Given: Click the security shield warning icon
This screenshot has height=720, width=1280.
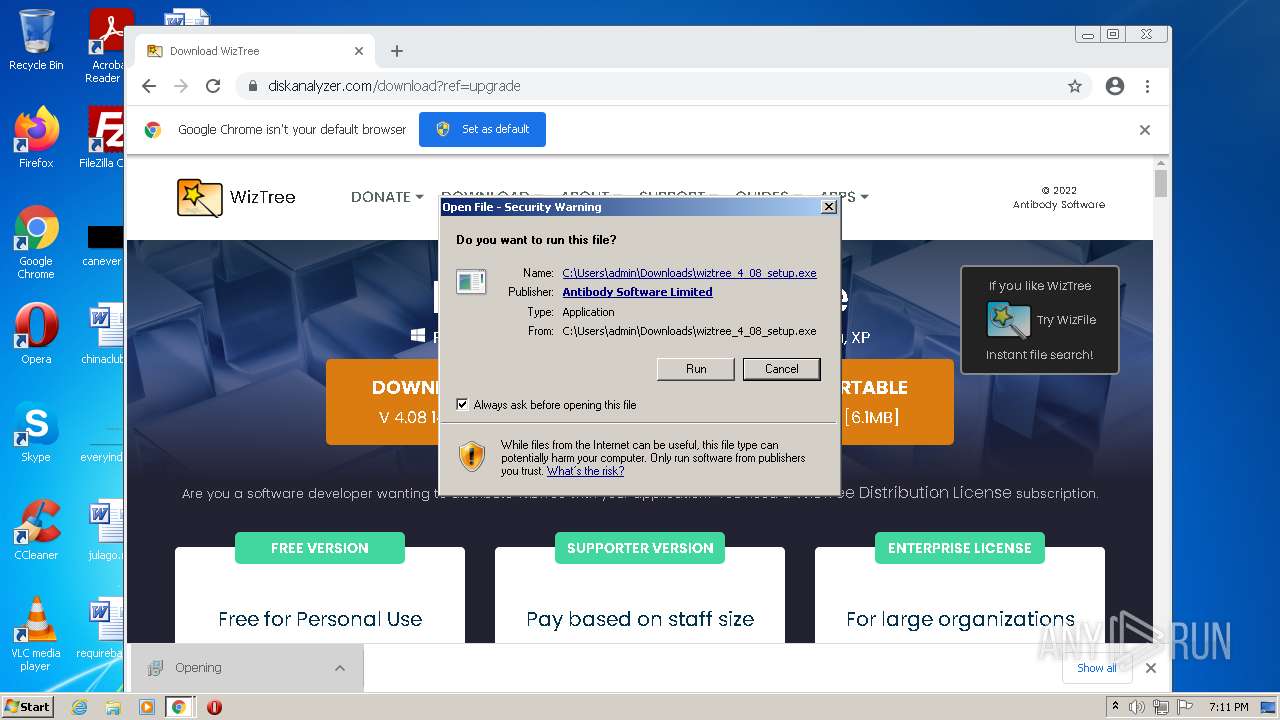Looking at the screenshot, I should tap(472, 457).
